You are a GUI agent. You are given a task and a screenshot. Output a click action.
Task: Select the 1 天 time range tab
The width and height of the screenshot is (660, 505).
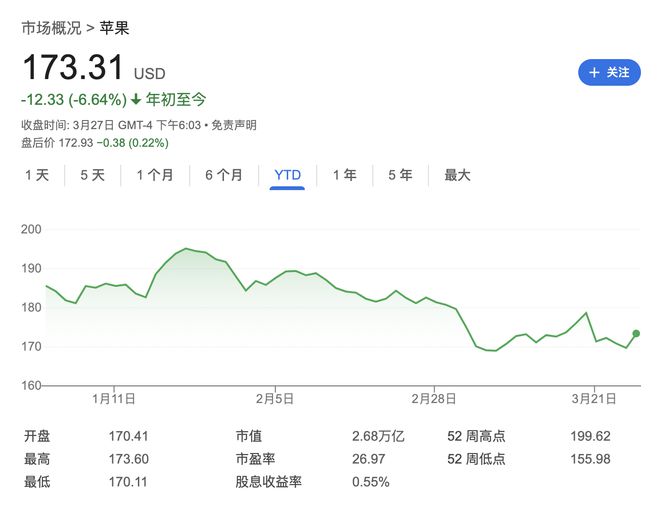[x=37, y=175]
